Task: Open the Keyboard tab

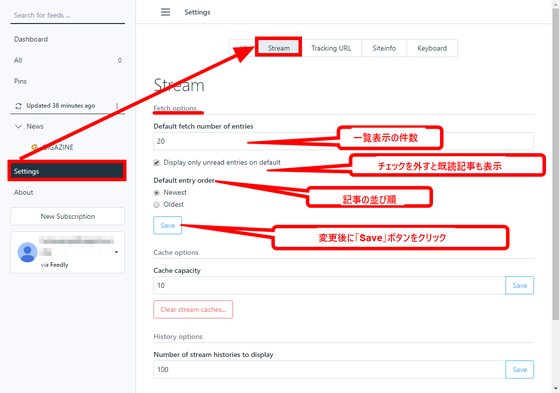Action: pos(432,48)
